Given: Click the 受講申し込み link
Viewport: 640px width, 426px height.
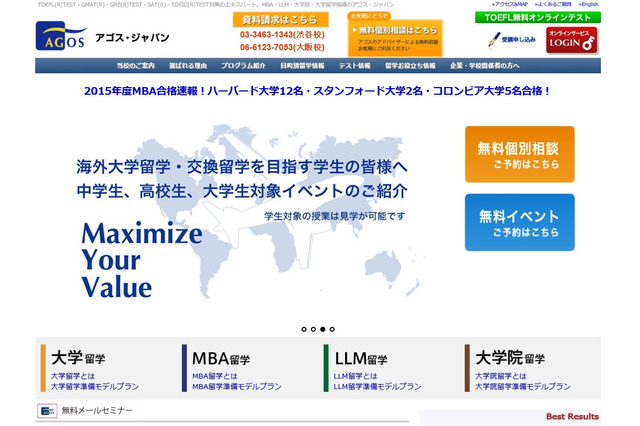Looking at the screenshot, I should pyautogui.click(x=518, y=40).
